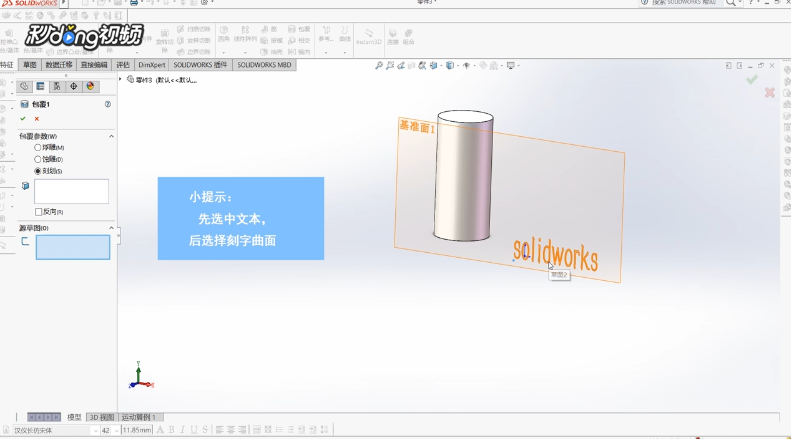
Task: Open the DimXpertManager crosshair tab icon
Action: click(x=74, y=86)
